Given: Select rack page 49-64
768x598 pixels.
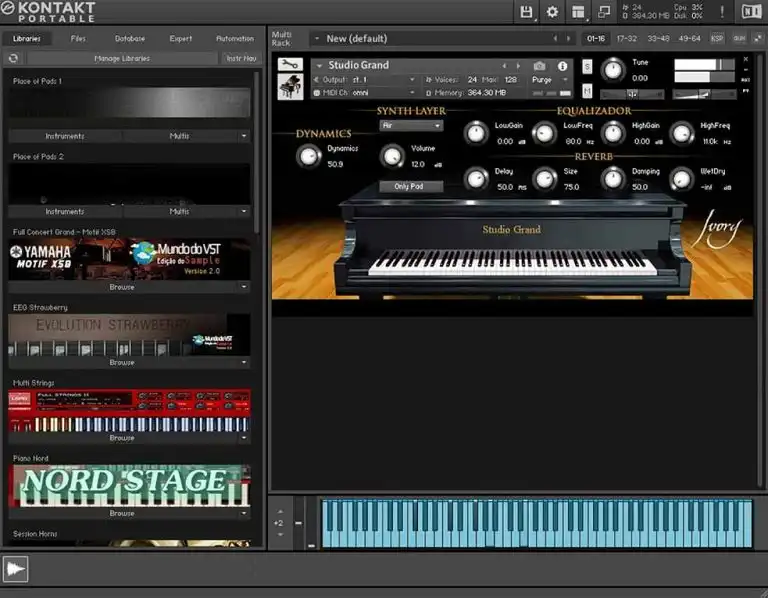Looking at the screenshot, I should tap(690, 38).
